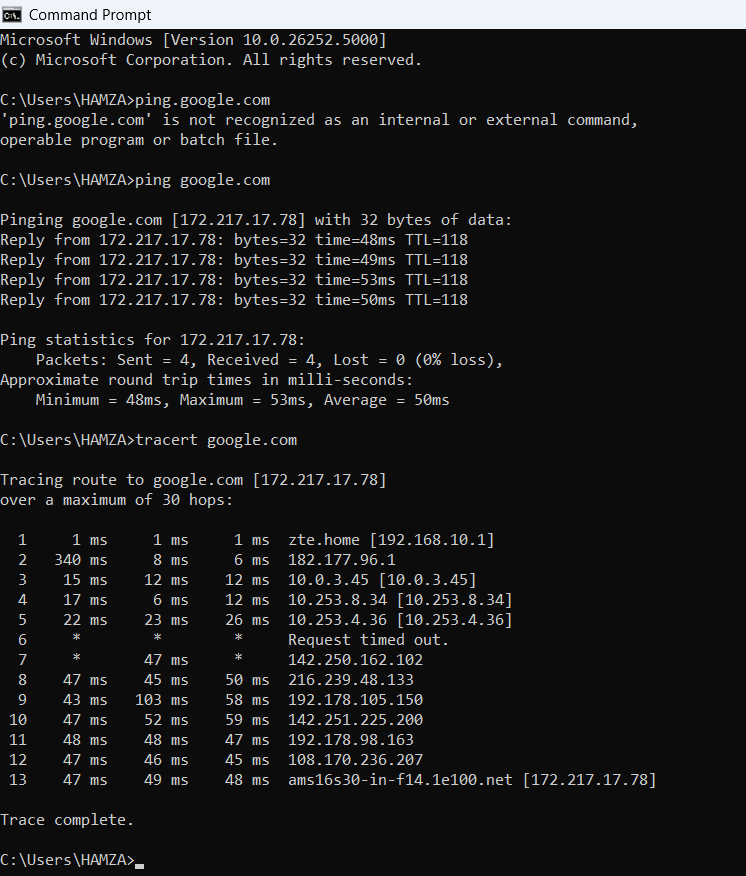This screenshot has height=876, width=746.
Task: Click the IP address 182.177.96.1
Action: (x=341, y=560)
